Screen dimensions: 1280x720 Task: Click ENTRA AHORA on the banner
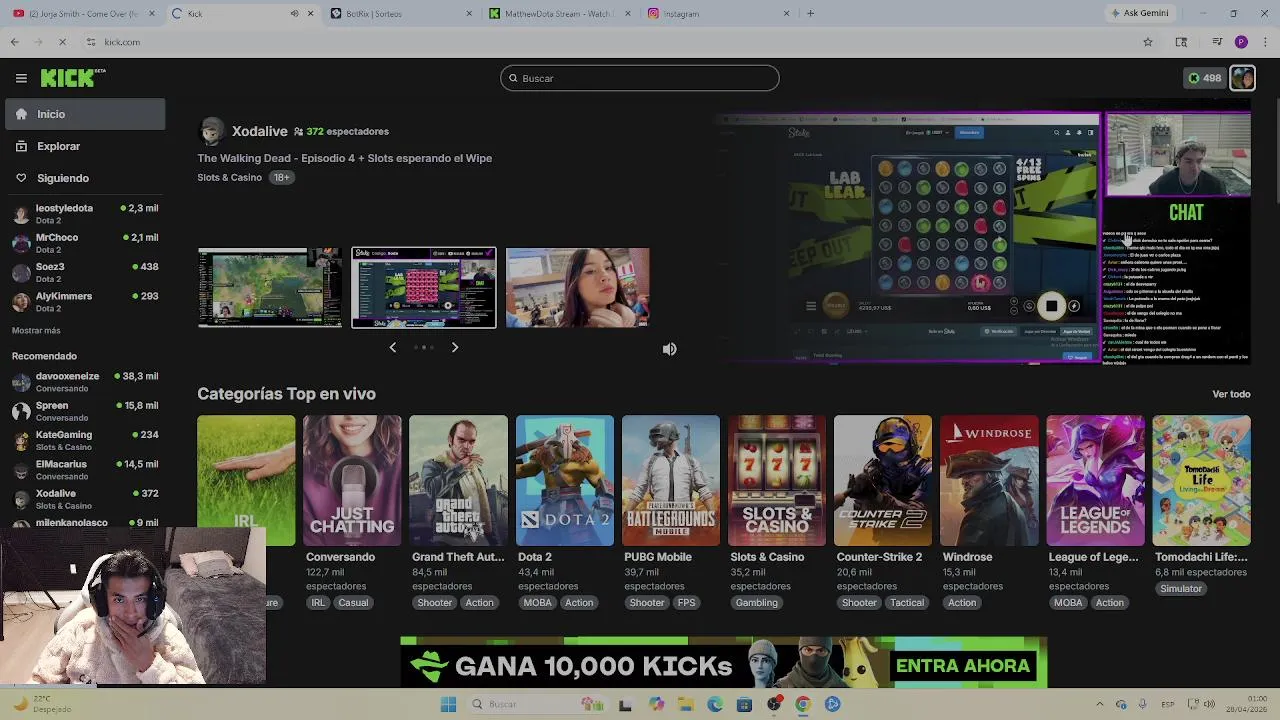(x=962, y=666)
